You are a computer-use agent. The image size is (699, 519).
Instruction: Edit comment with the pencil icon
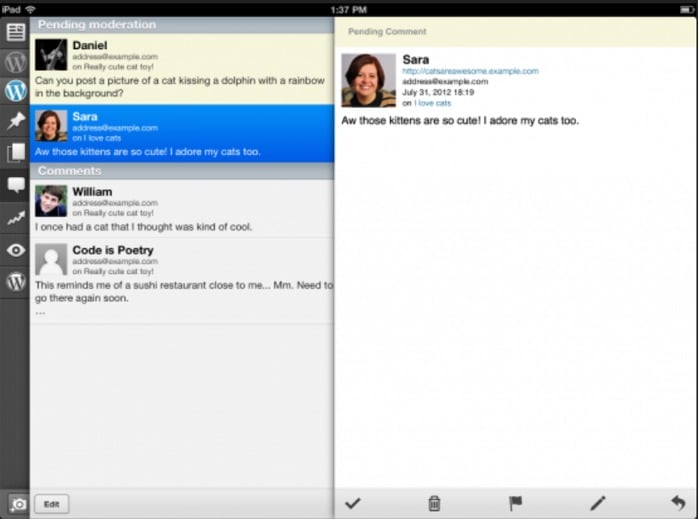point(598,503)
